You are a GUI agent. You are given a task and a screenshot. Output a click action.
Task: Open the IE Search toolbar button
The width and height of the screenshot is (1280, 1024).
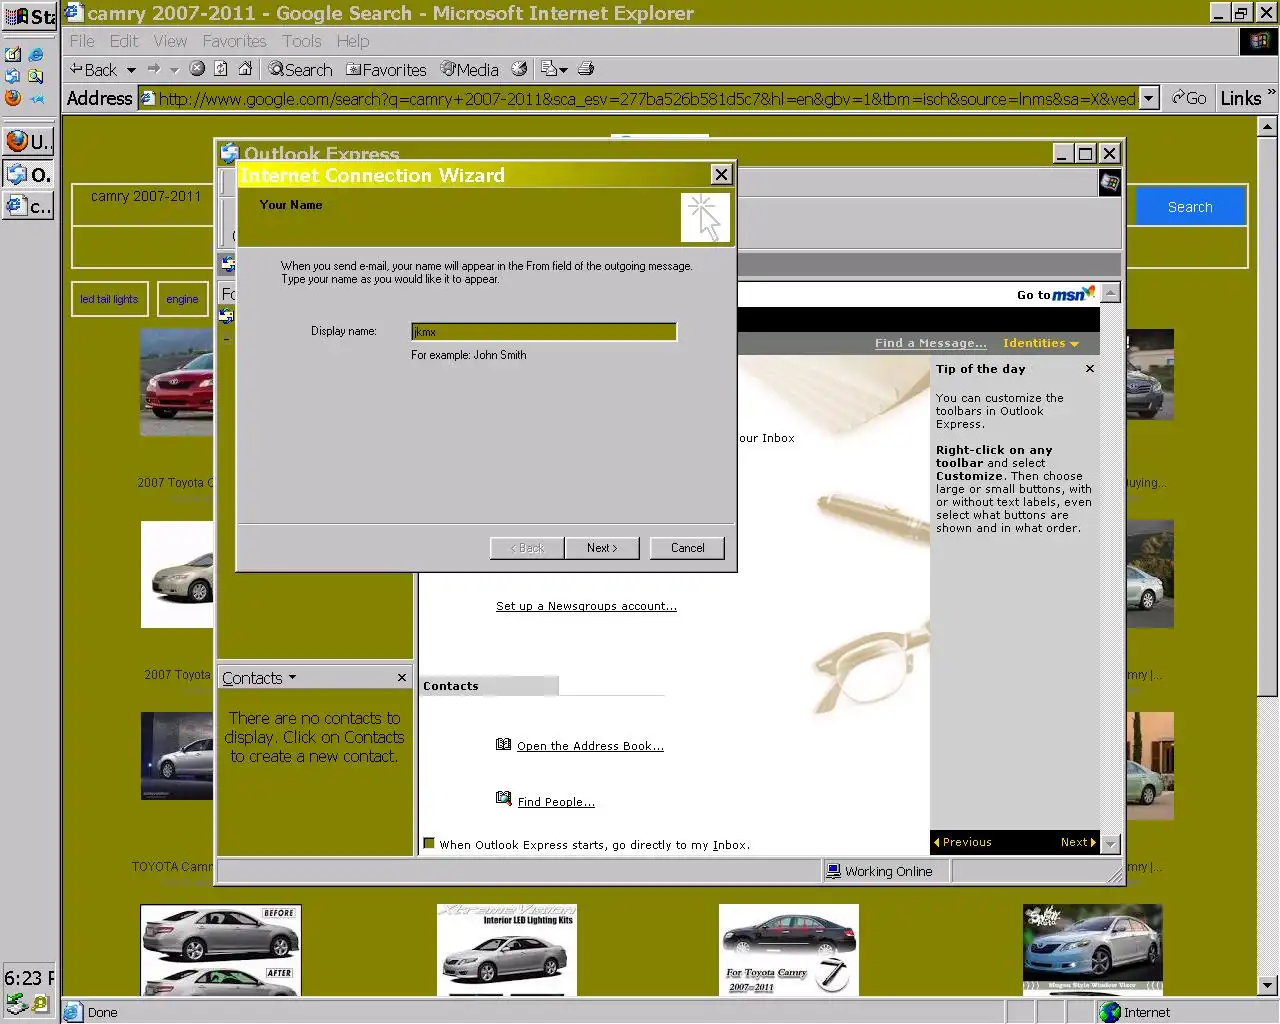point(300,69)
